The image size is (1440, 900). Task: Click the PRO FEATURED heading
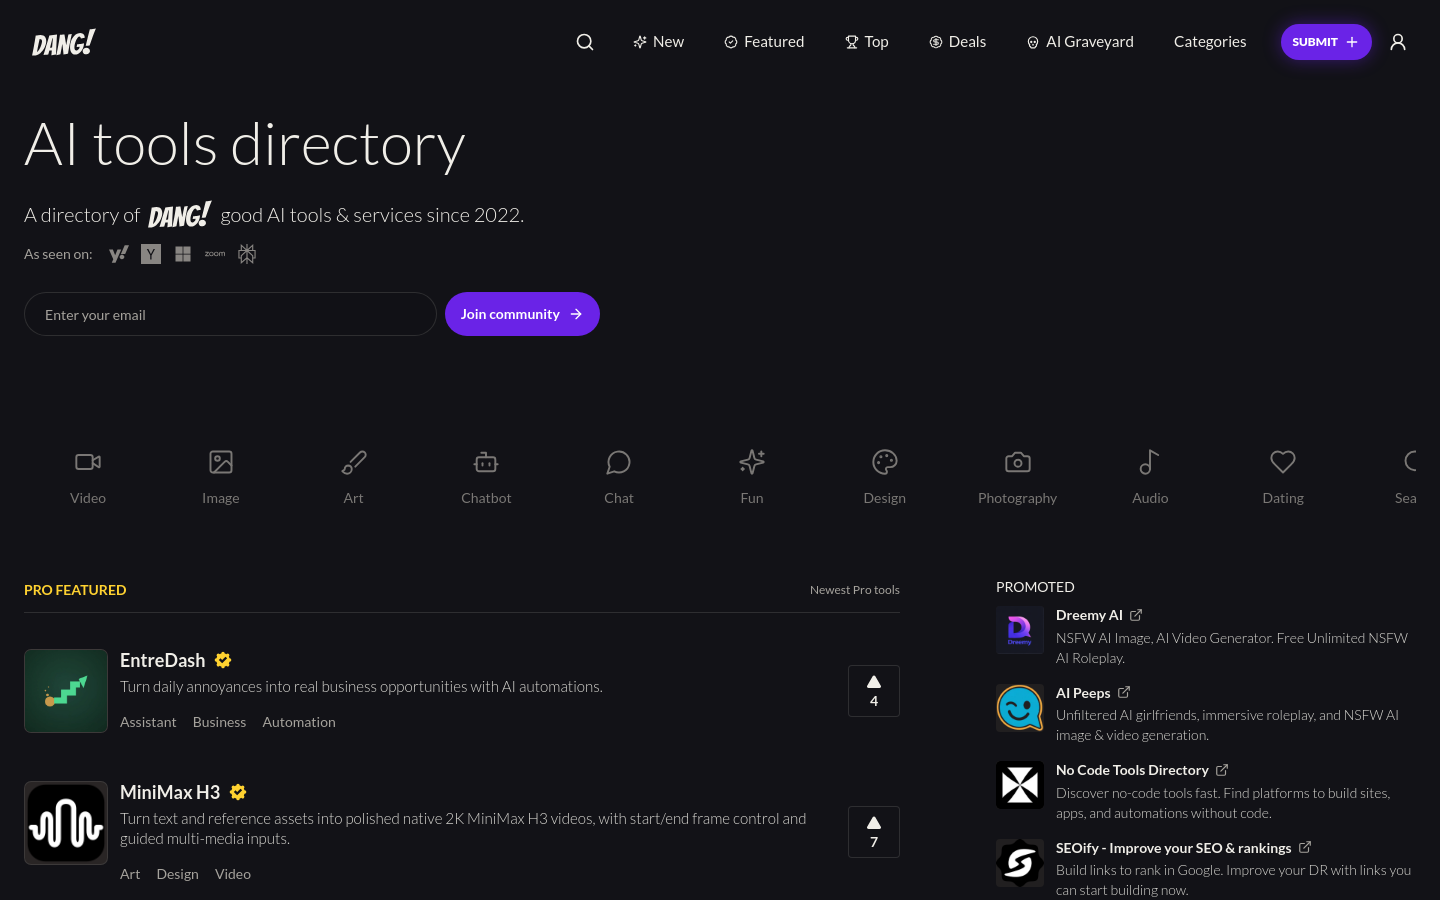[x=75, y=590]
